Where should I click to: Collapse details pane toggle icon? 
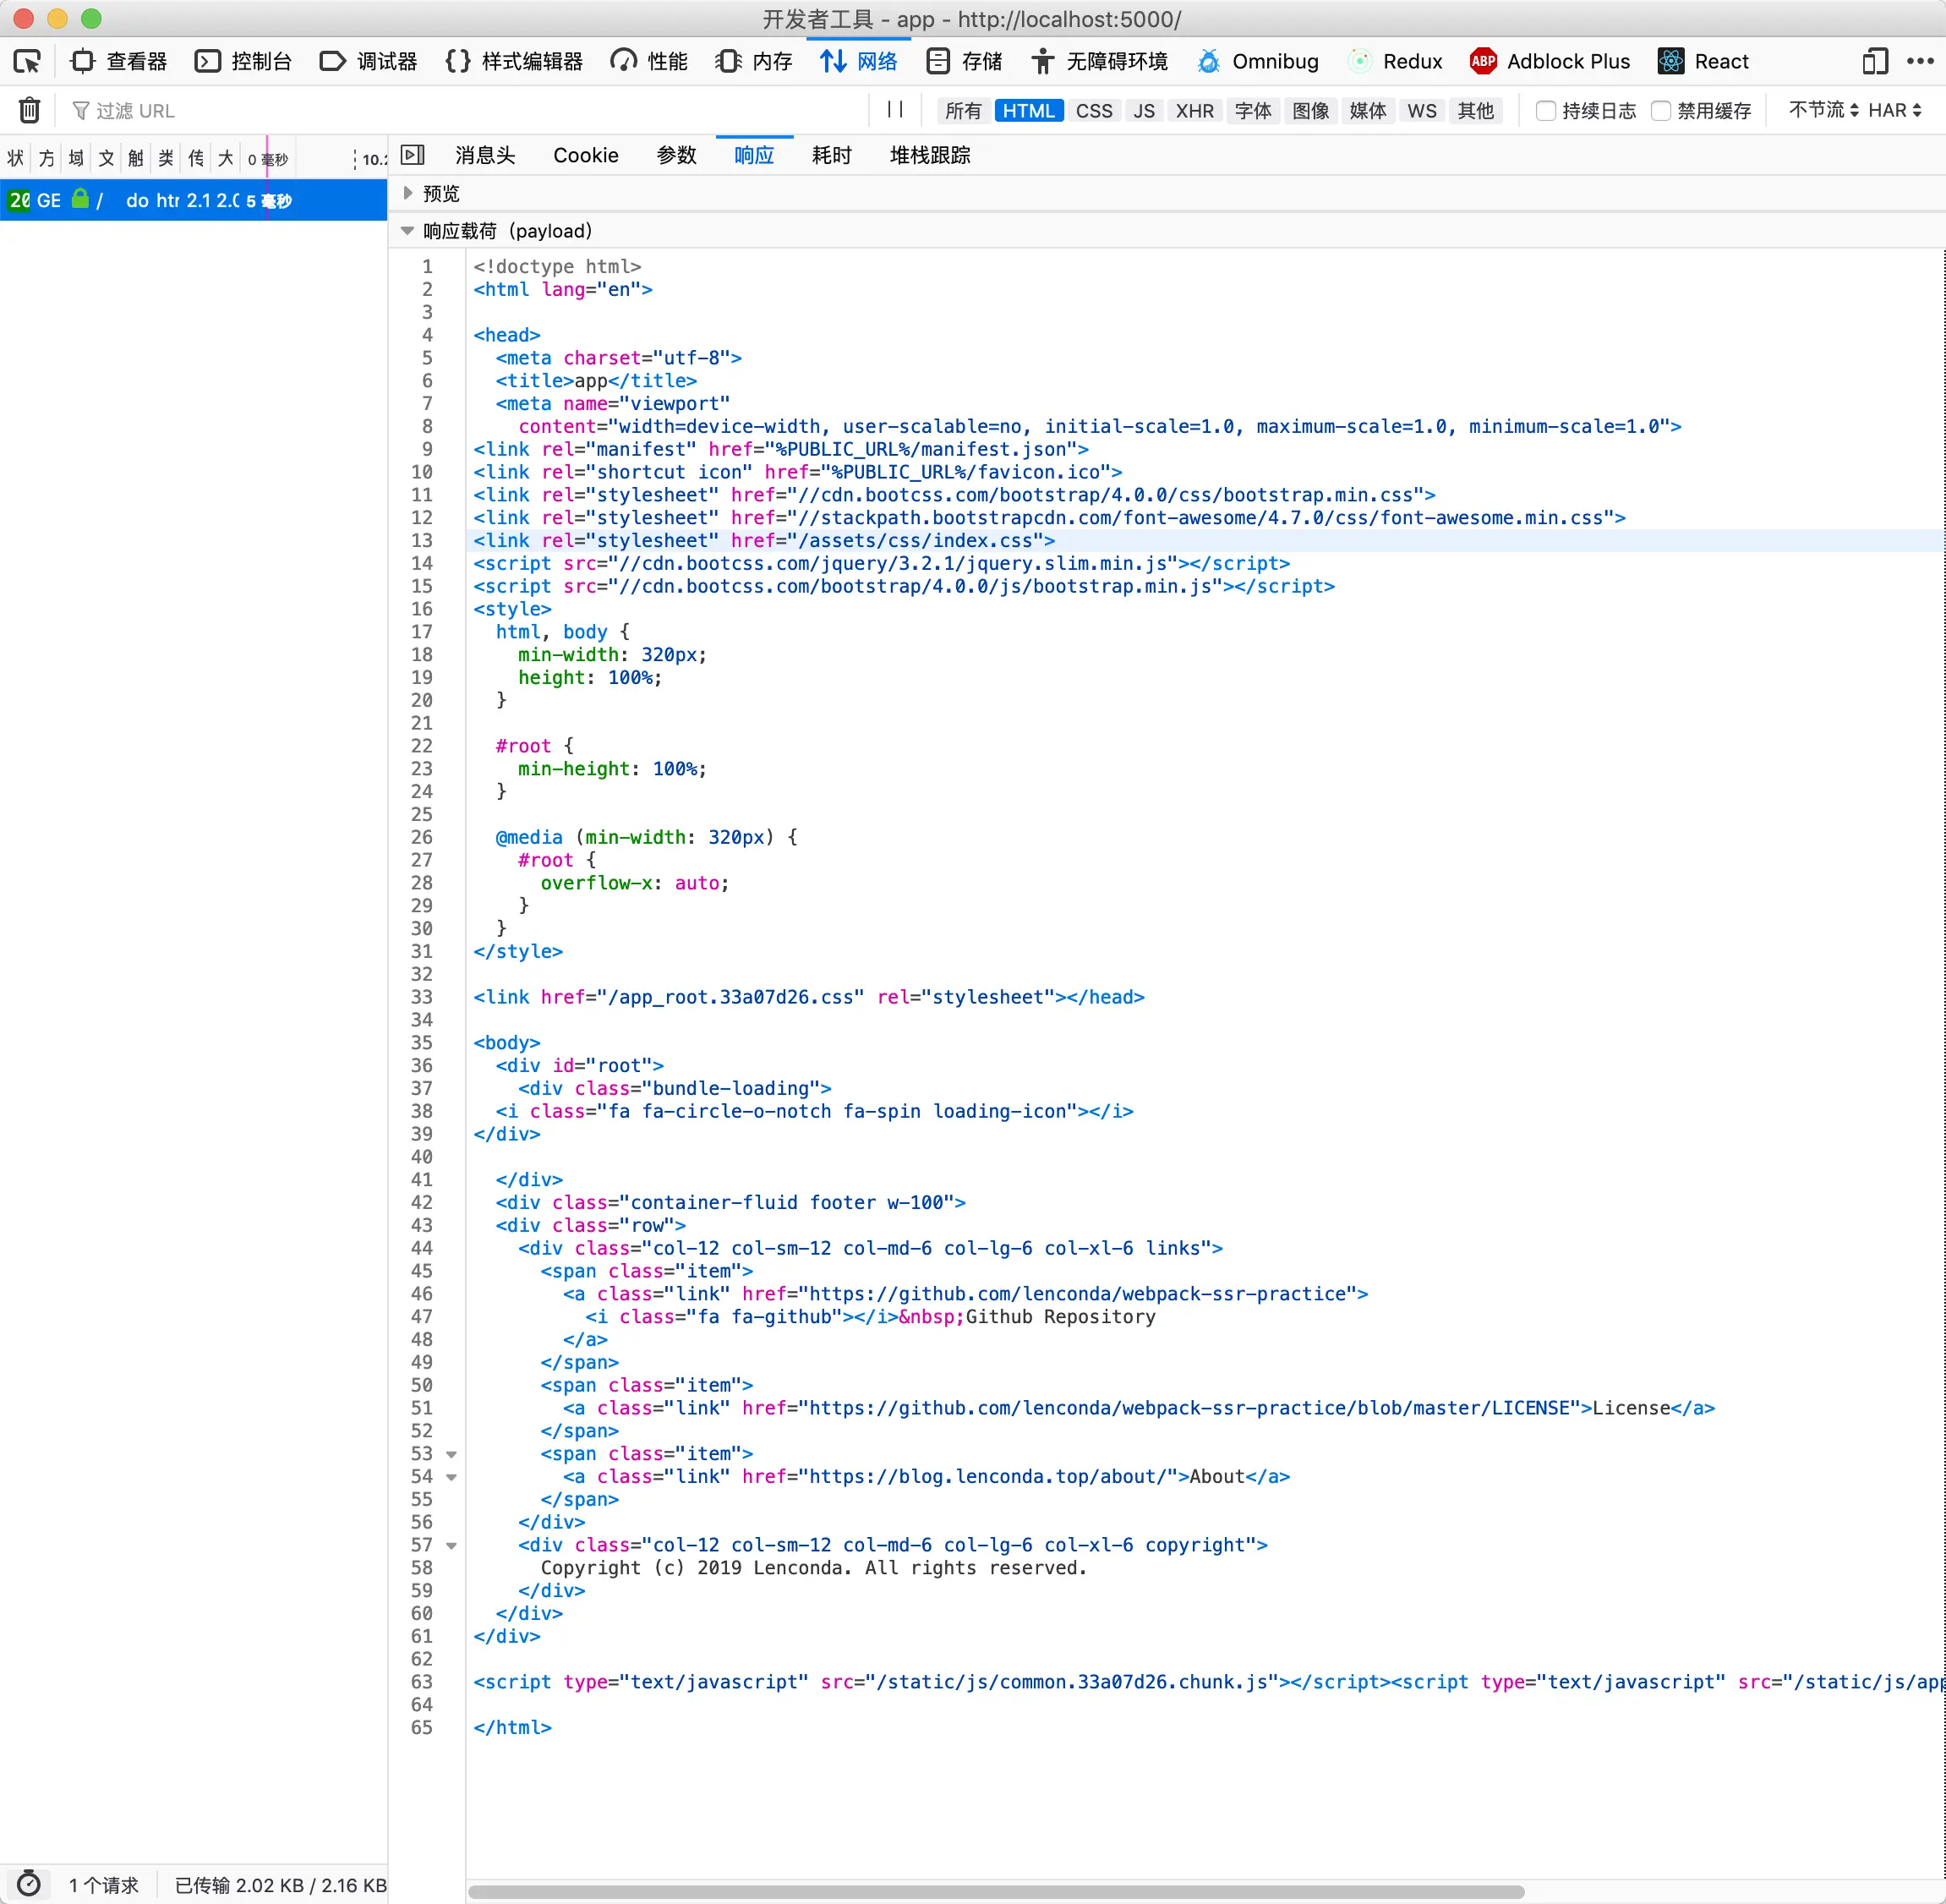(x=412, y=155)
